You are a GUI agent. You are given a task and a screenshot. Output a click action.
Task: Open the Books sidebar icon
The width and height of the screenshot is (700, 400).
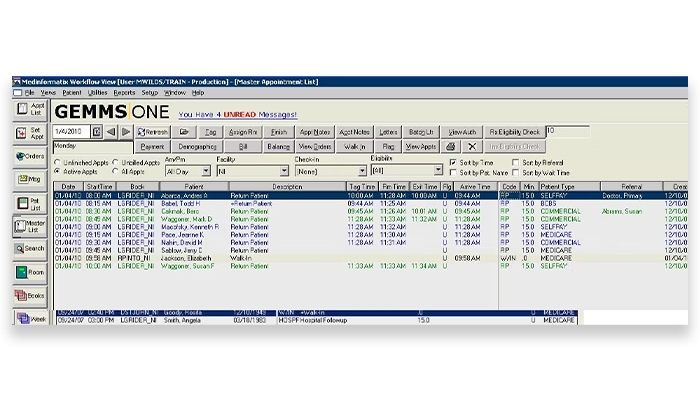point(30,296)
